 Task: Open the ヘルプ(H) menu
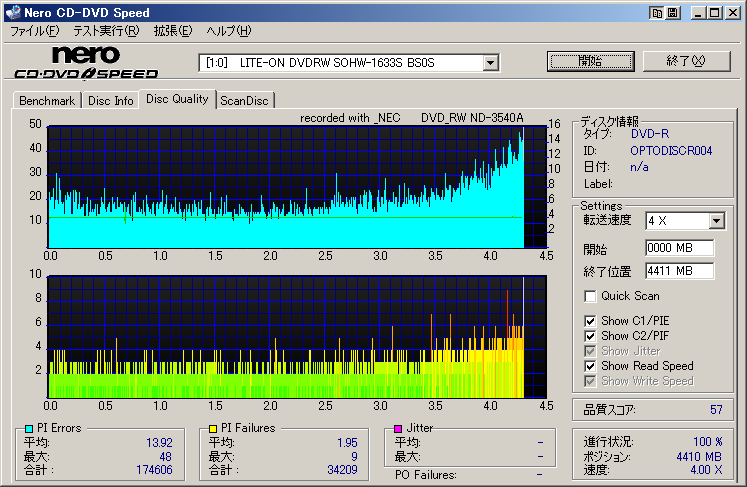229,31
